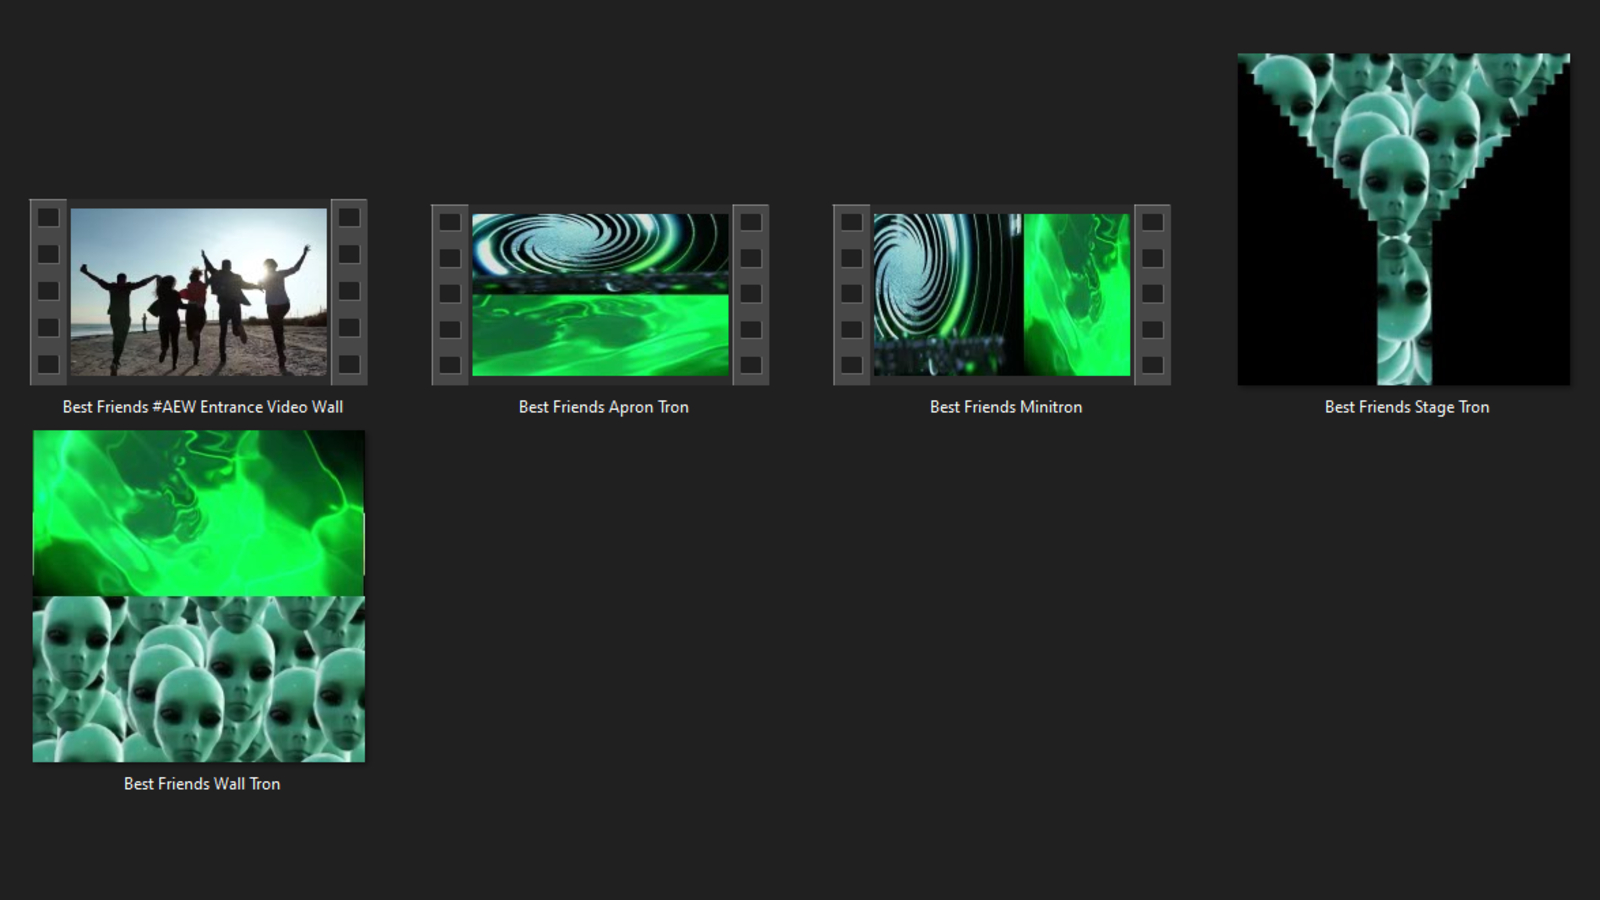Select the Best Friends Stage Tron image thumbnail

1403,219
